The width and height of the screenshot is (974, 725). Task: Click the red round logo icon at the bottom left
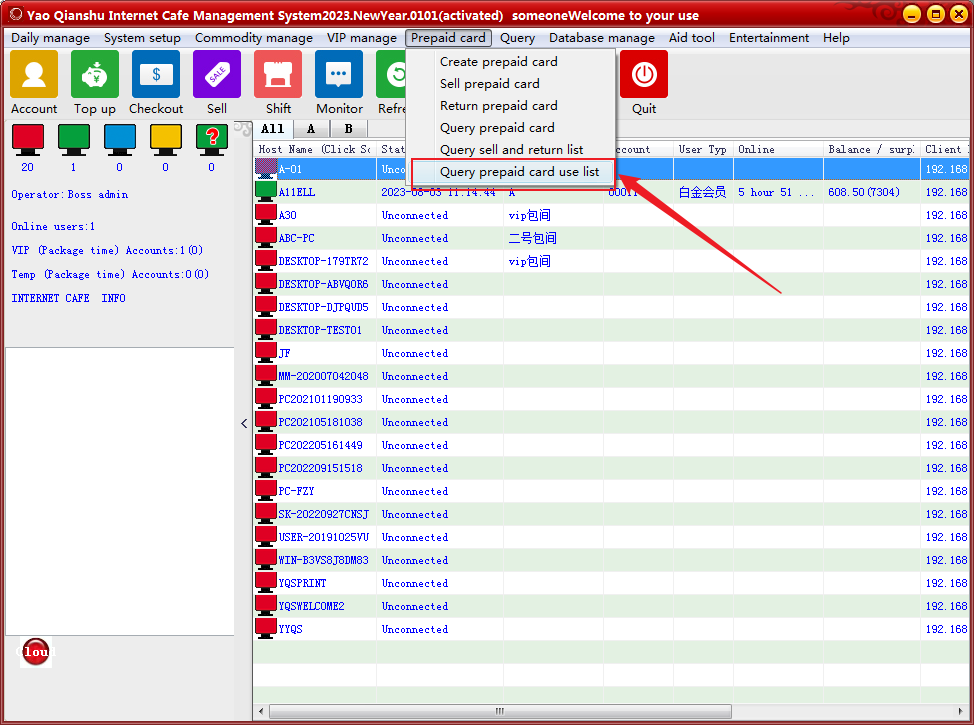36,651
